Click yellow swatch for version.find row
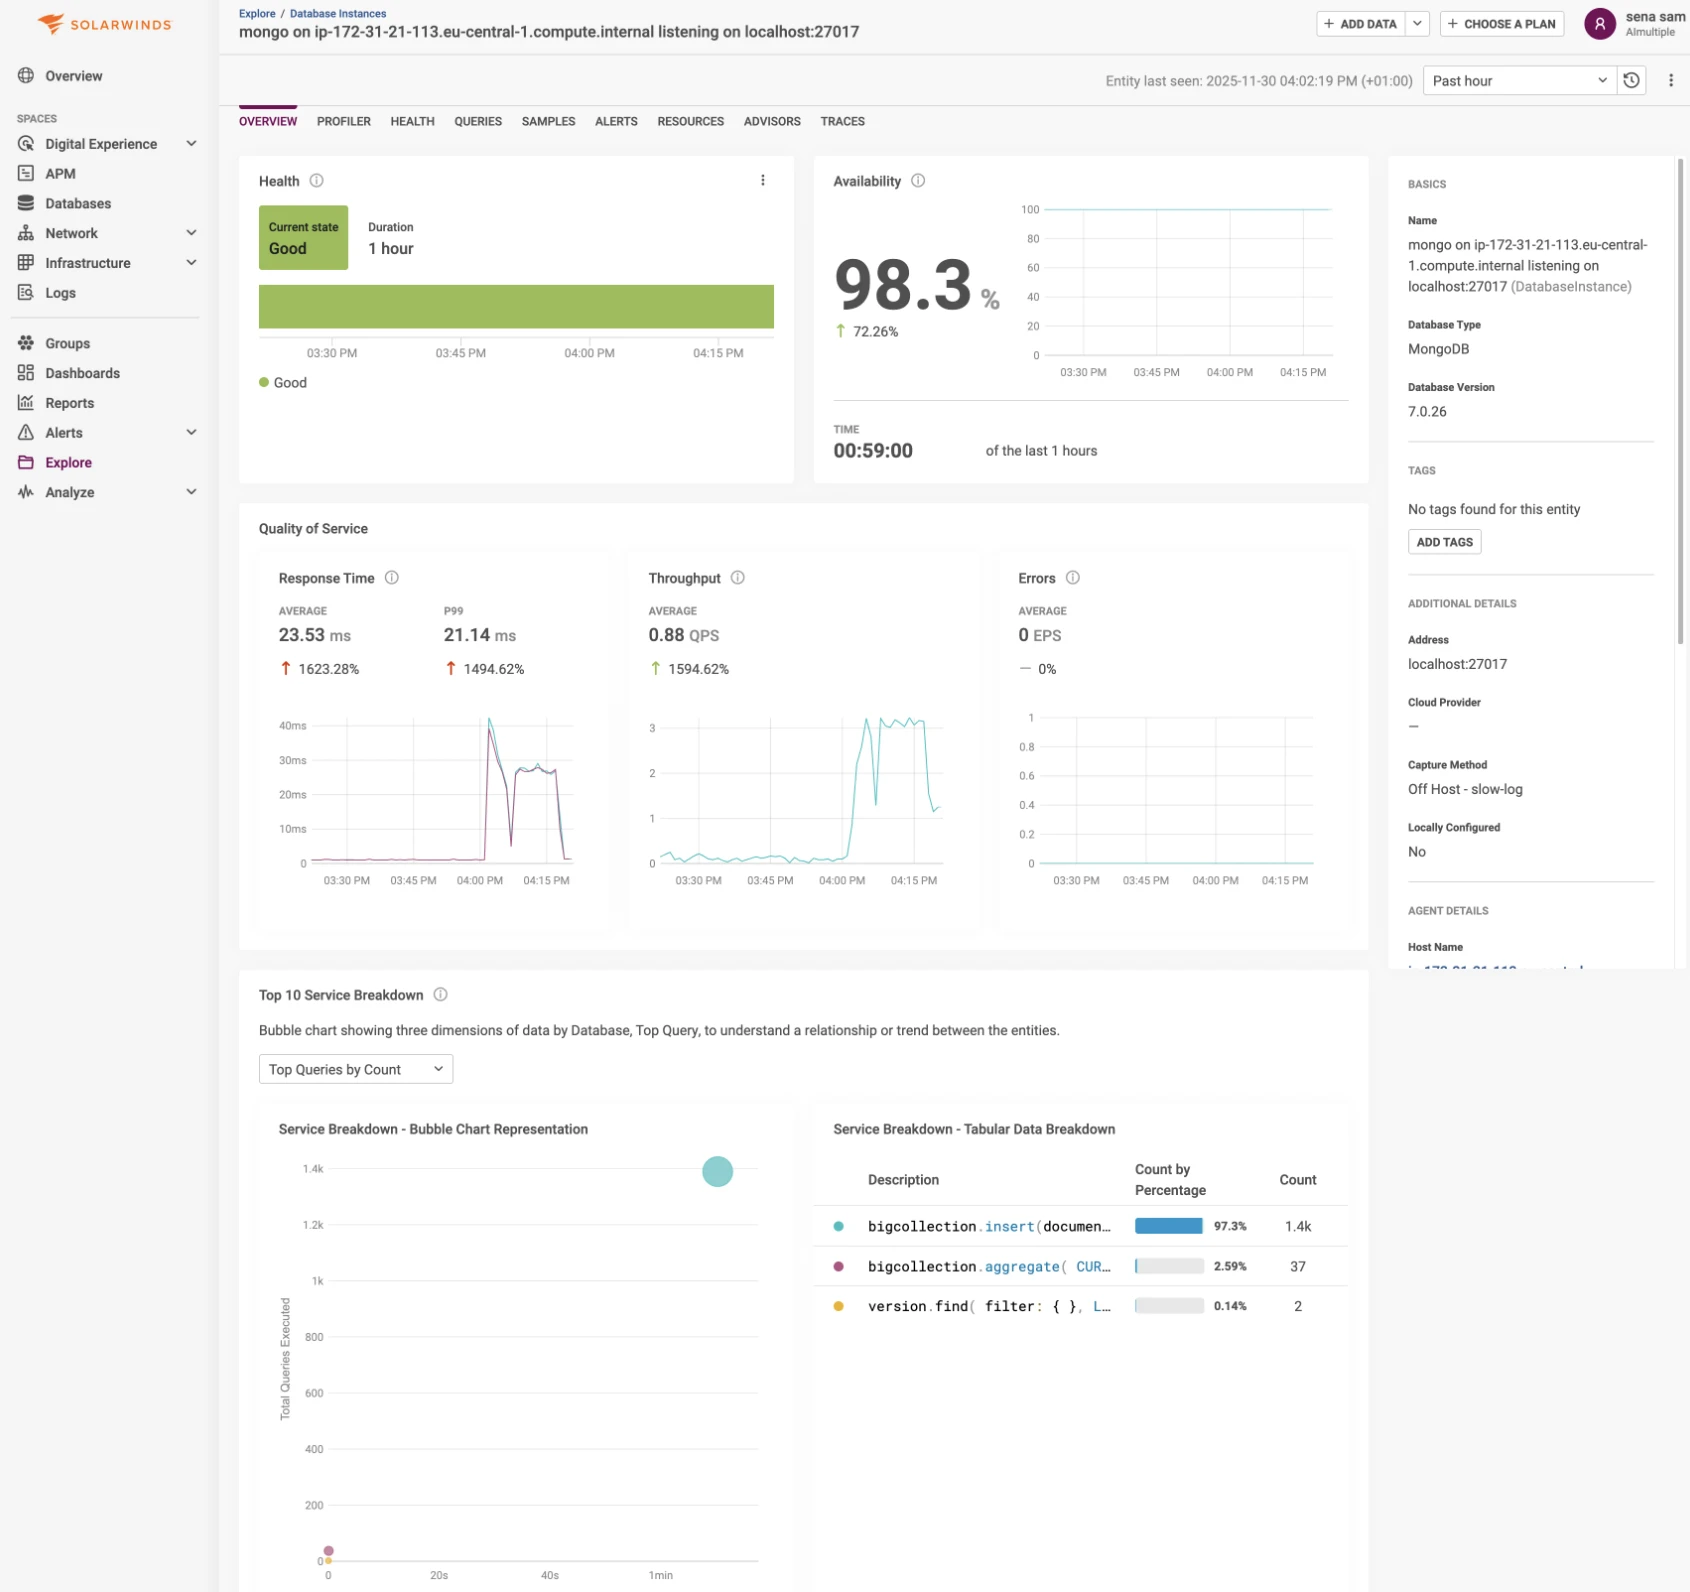This screenshot has height=1592, width=1690. pyautogui.click(x=838, y=1306)
